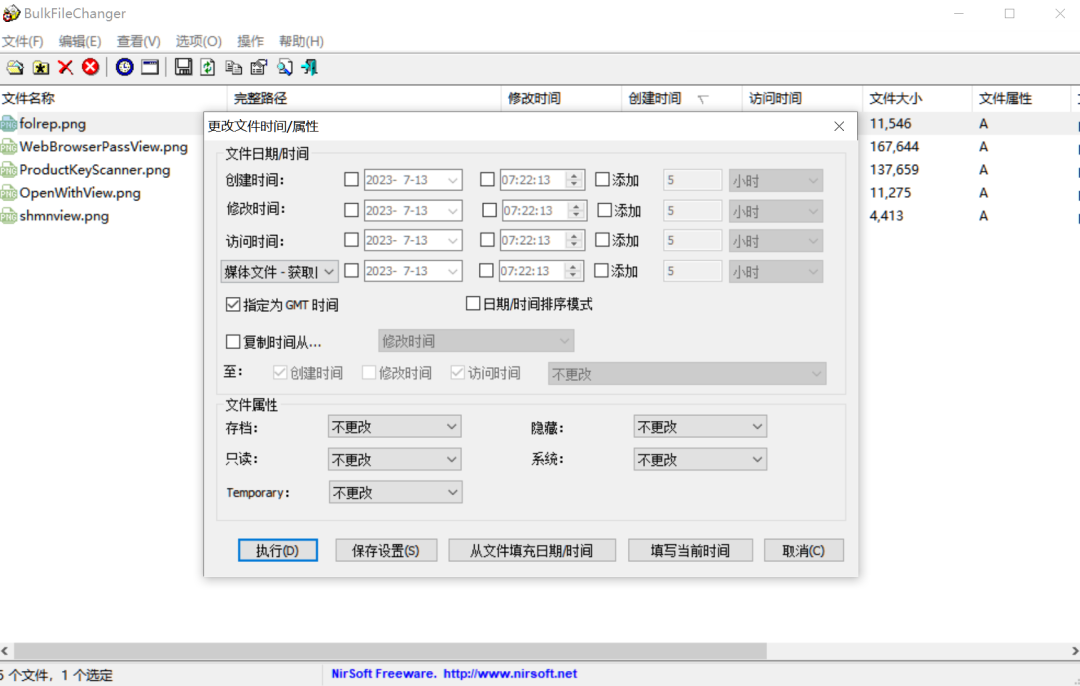
Task: Click the magnifier find icon in toolbar
Action: point(285,67)
